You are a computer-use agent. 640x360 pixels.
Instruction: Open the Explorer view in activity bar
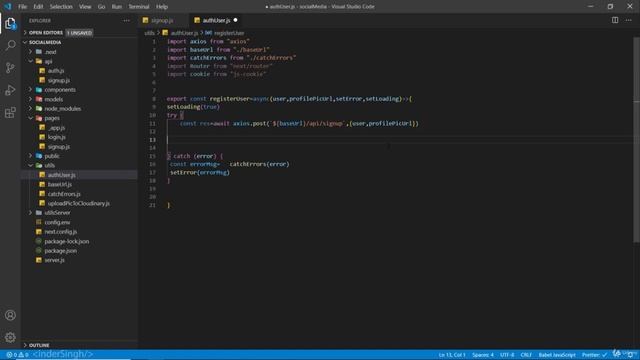pyautogui.click(x=10, y=24)
